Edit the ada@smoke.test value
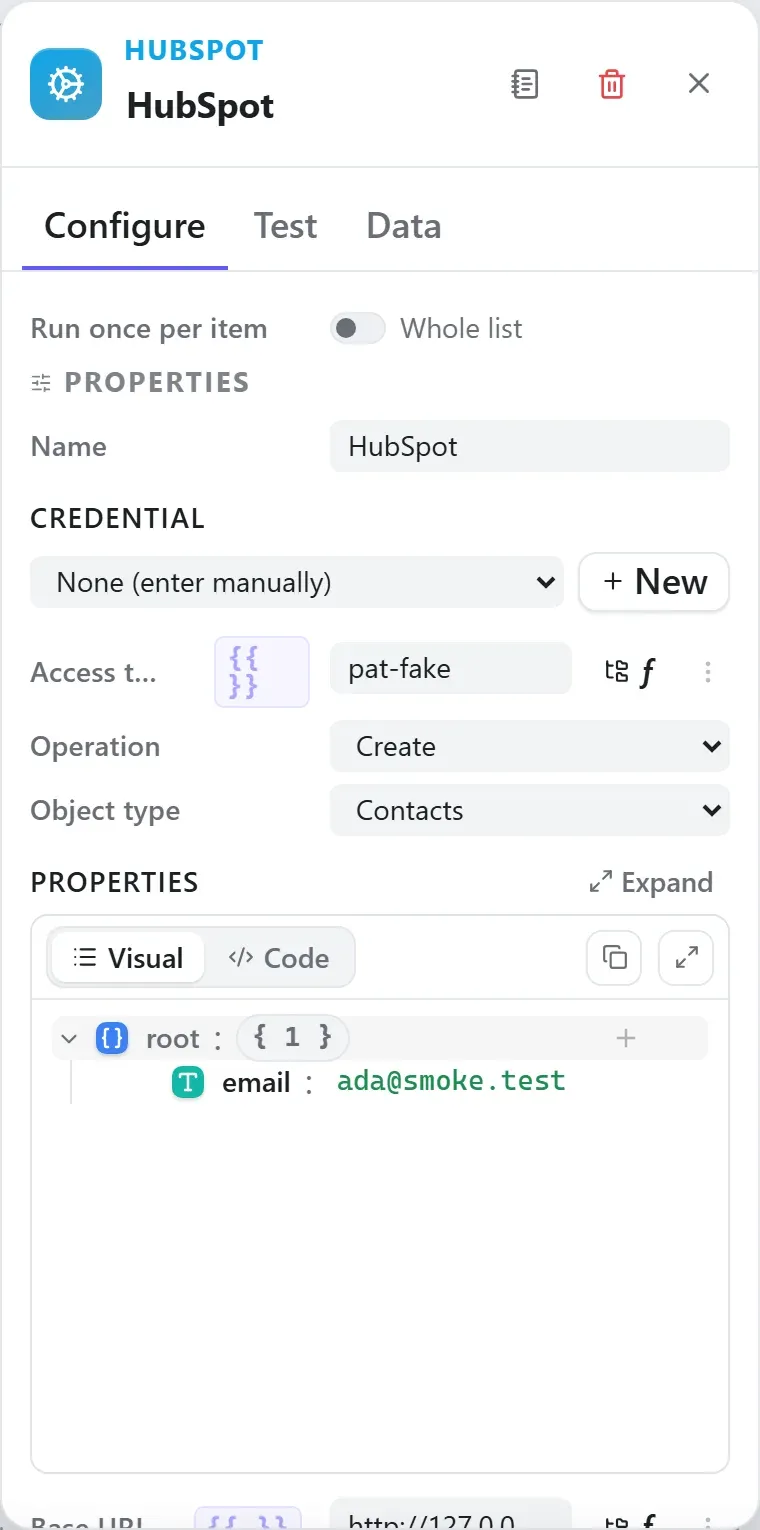This screenshot has width=760, height=1530. (x=451, y=1081)
